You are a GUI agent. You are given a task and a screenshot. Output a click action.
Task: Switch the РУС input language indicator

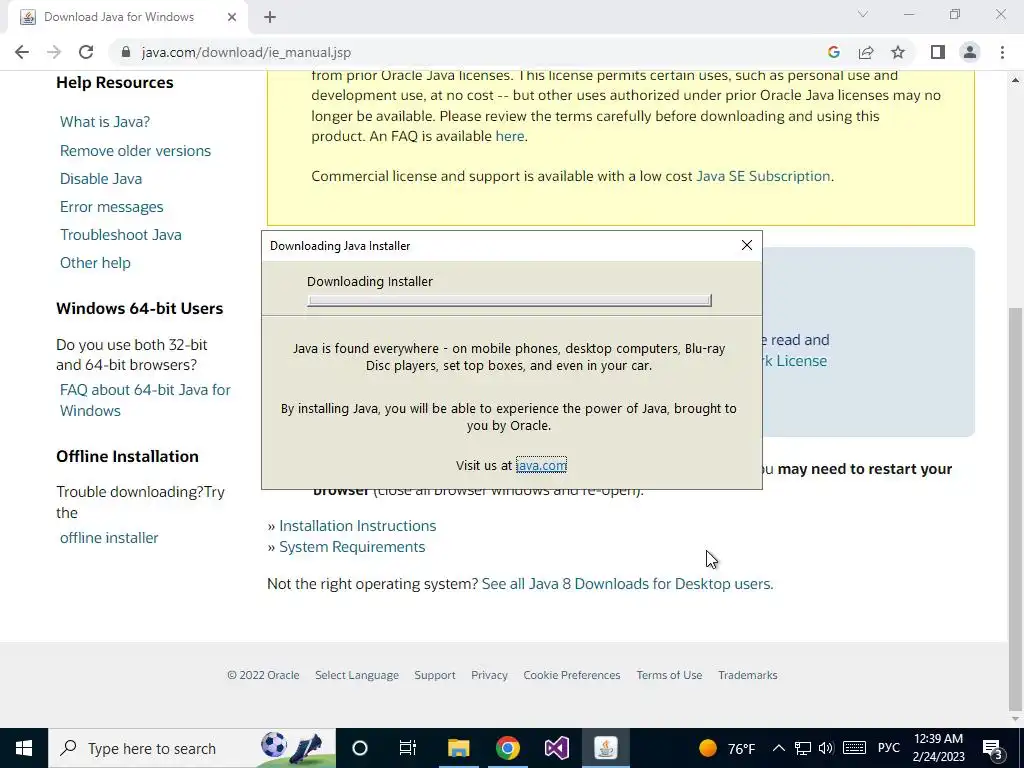tap(889, 748)
